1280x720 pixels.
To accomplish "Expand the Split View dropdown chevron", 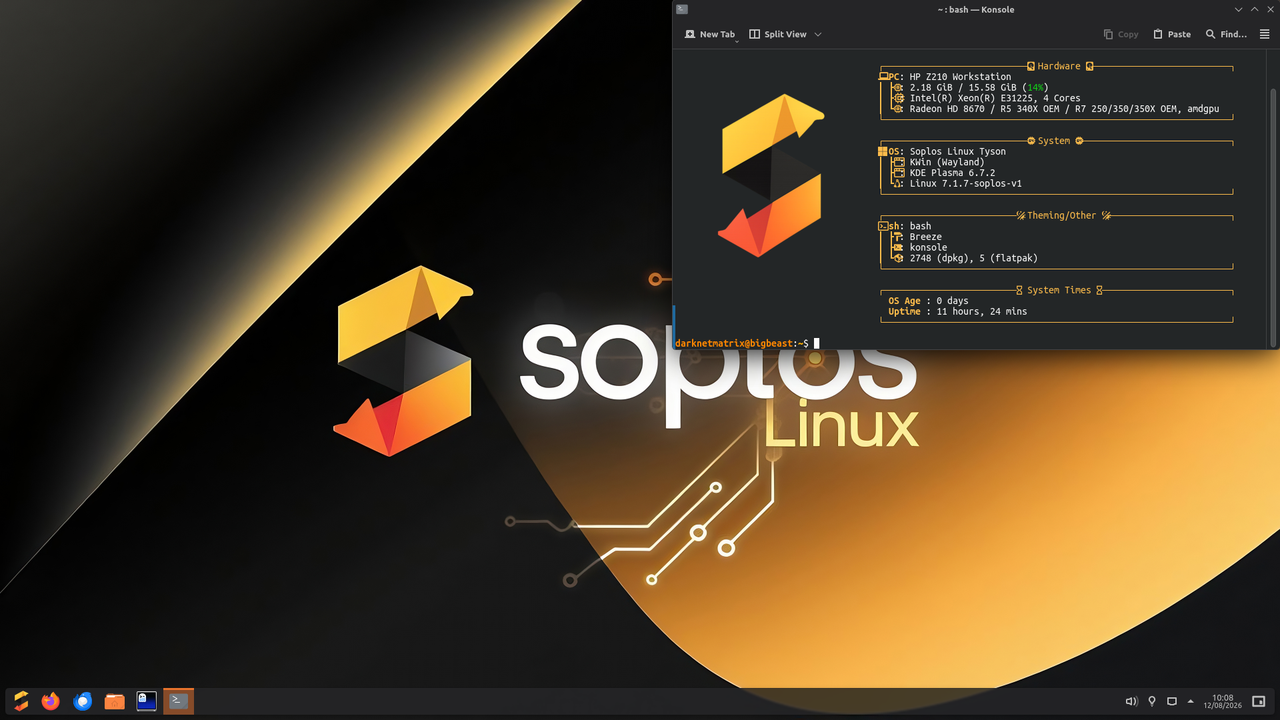I will [x=818, y=34].
